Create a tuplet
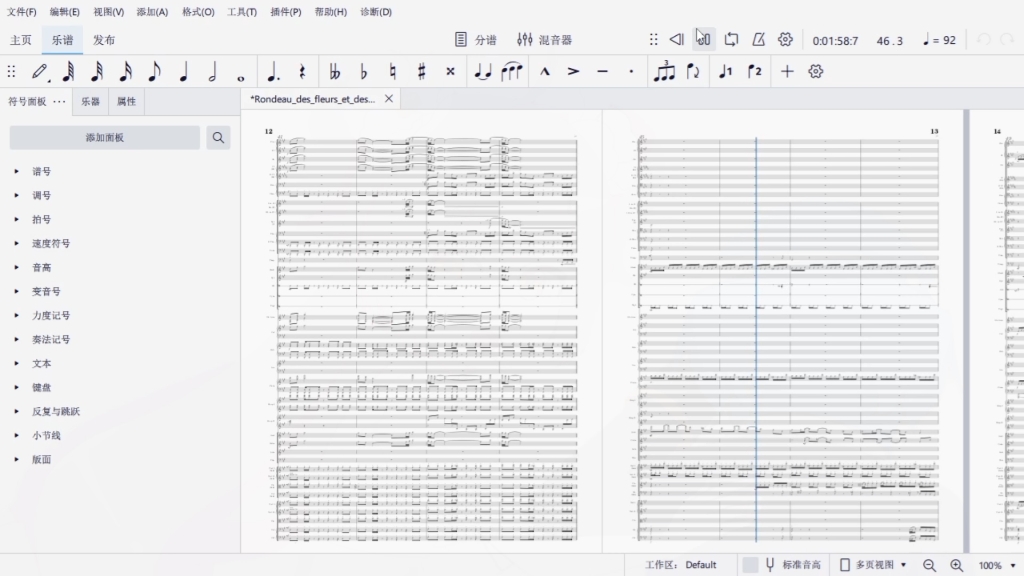The width and height of the screenshot is (1024, 576). pos(664,71)
